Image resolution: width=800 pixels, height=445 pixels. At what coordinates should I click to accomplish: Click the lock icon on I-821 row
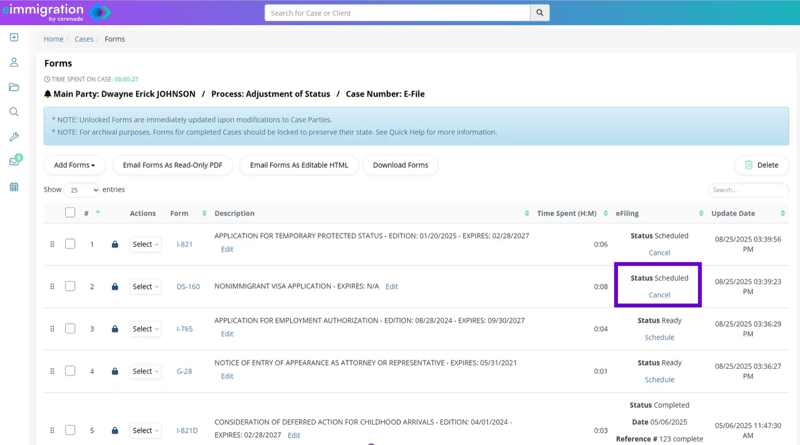115,244
